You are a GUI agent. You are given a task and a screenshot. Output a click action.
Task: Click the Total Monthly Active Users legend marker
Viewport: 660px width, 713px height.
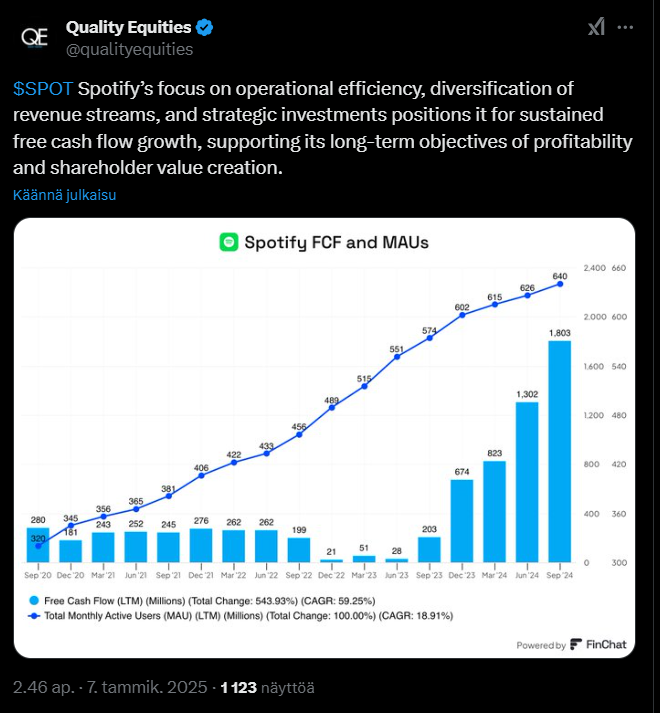click(34, 616)
